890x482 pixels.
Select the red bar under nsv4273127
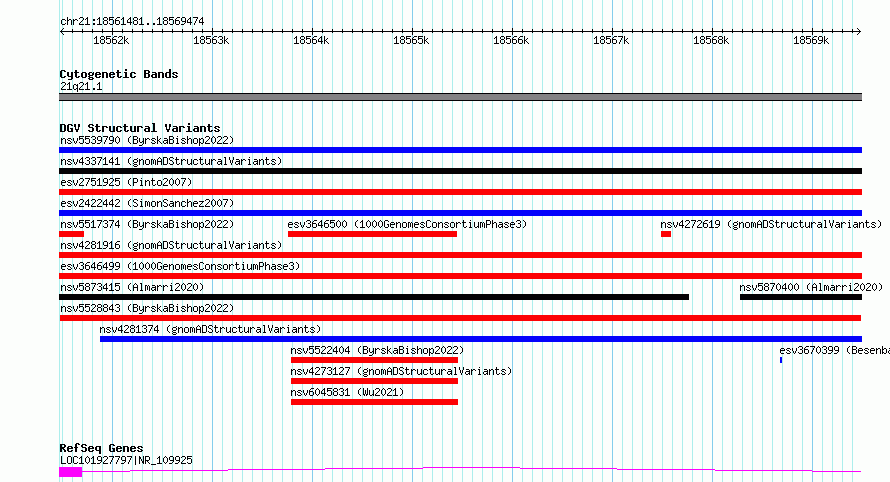click(374, 382)
